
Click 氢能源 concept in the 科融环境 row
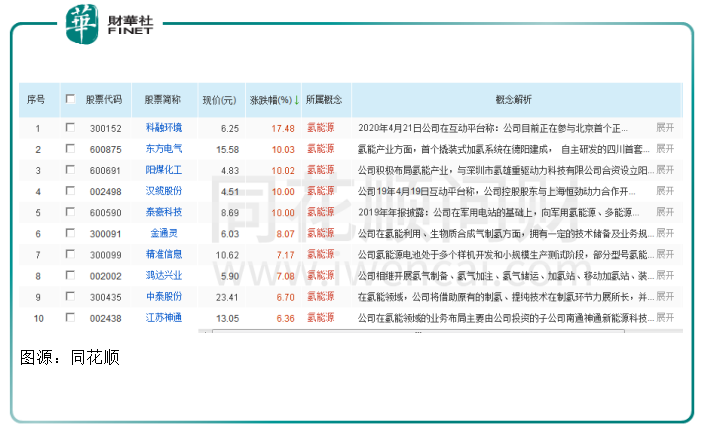coord(321,128)
